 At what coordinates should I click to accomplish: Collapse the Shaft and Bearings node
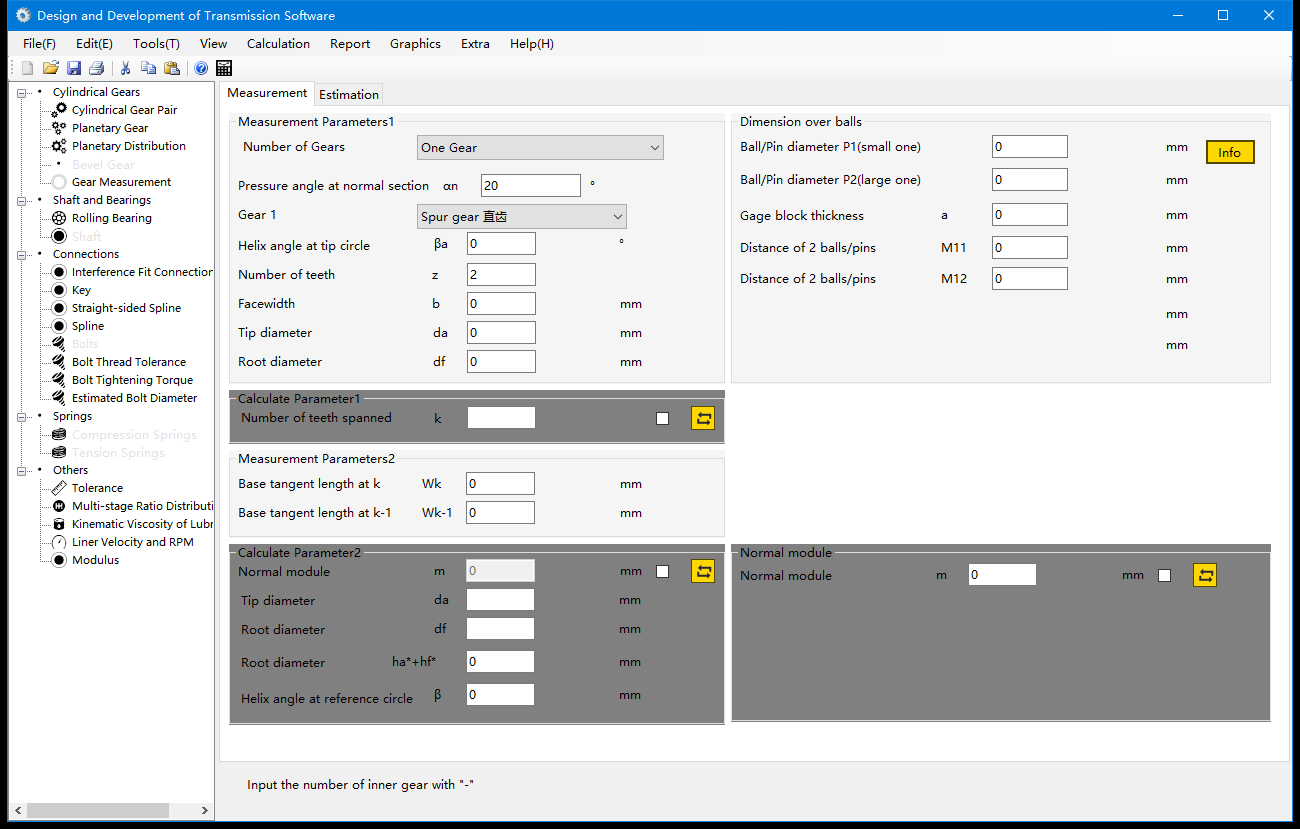click(x=22, y=200)
